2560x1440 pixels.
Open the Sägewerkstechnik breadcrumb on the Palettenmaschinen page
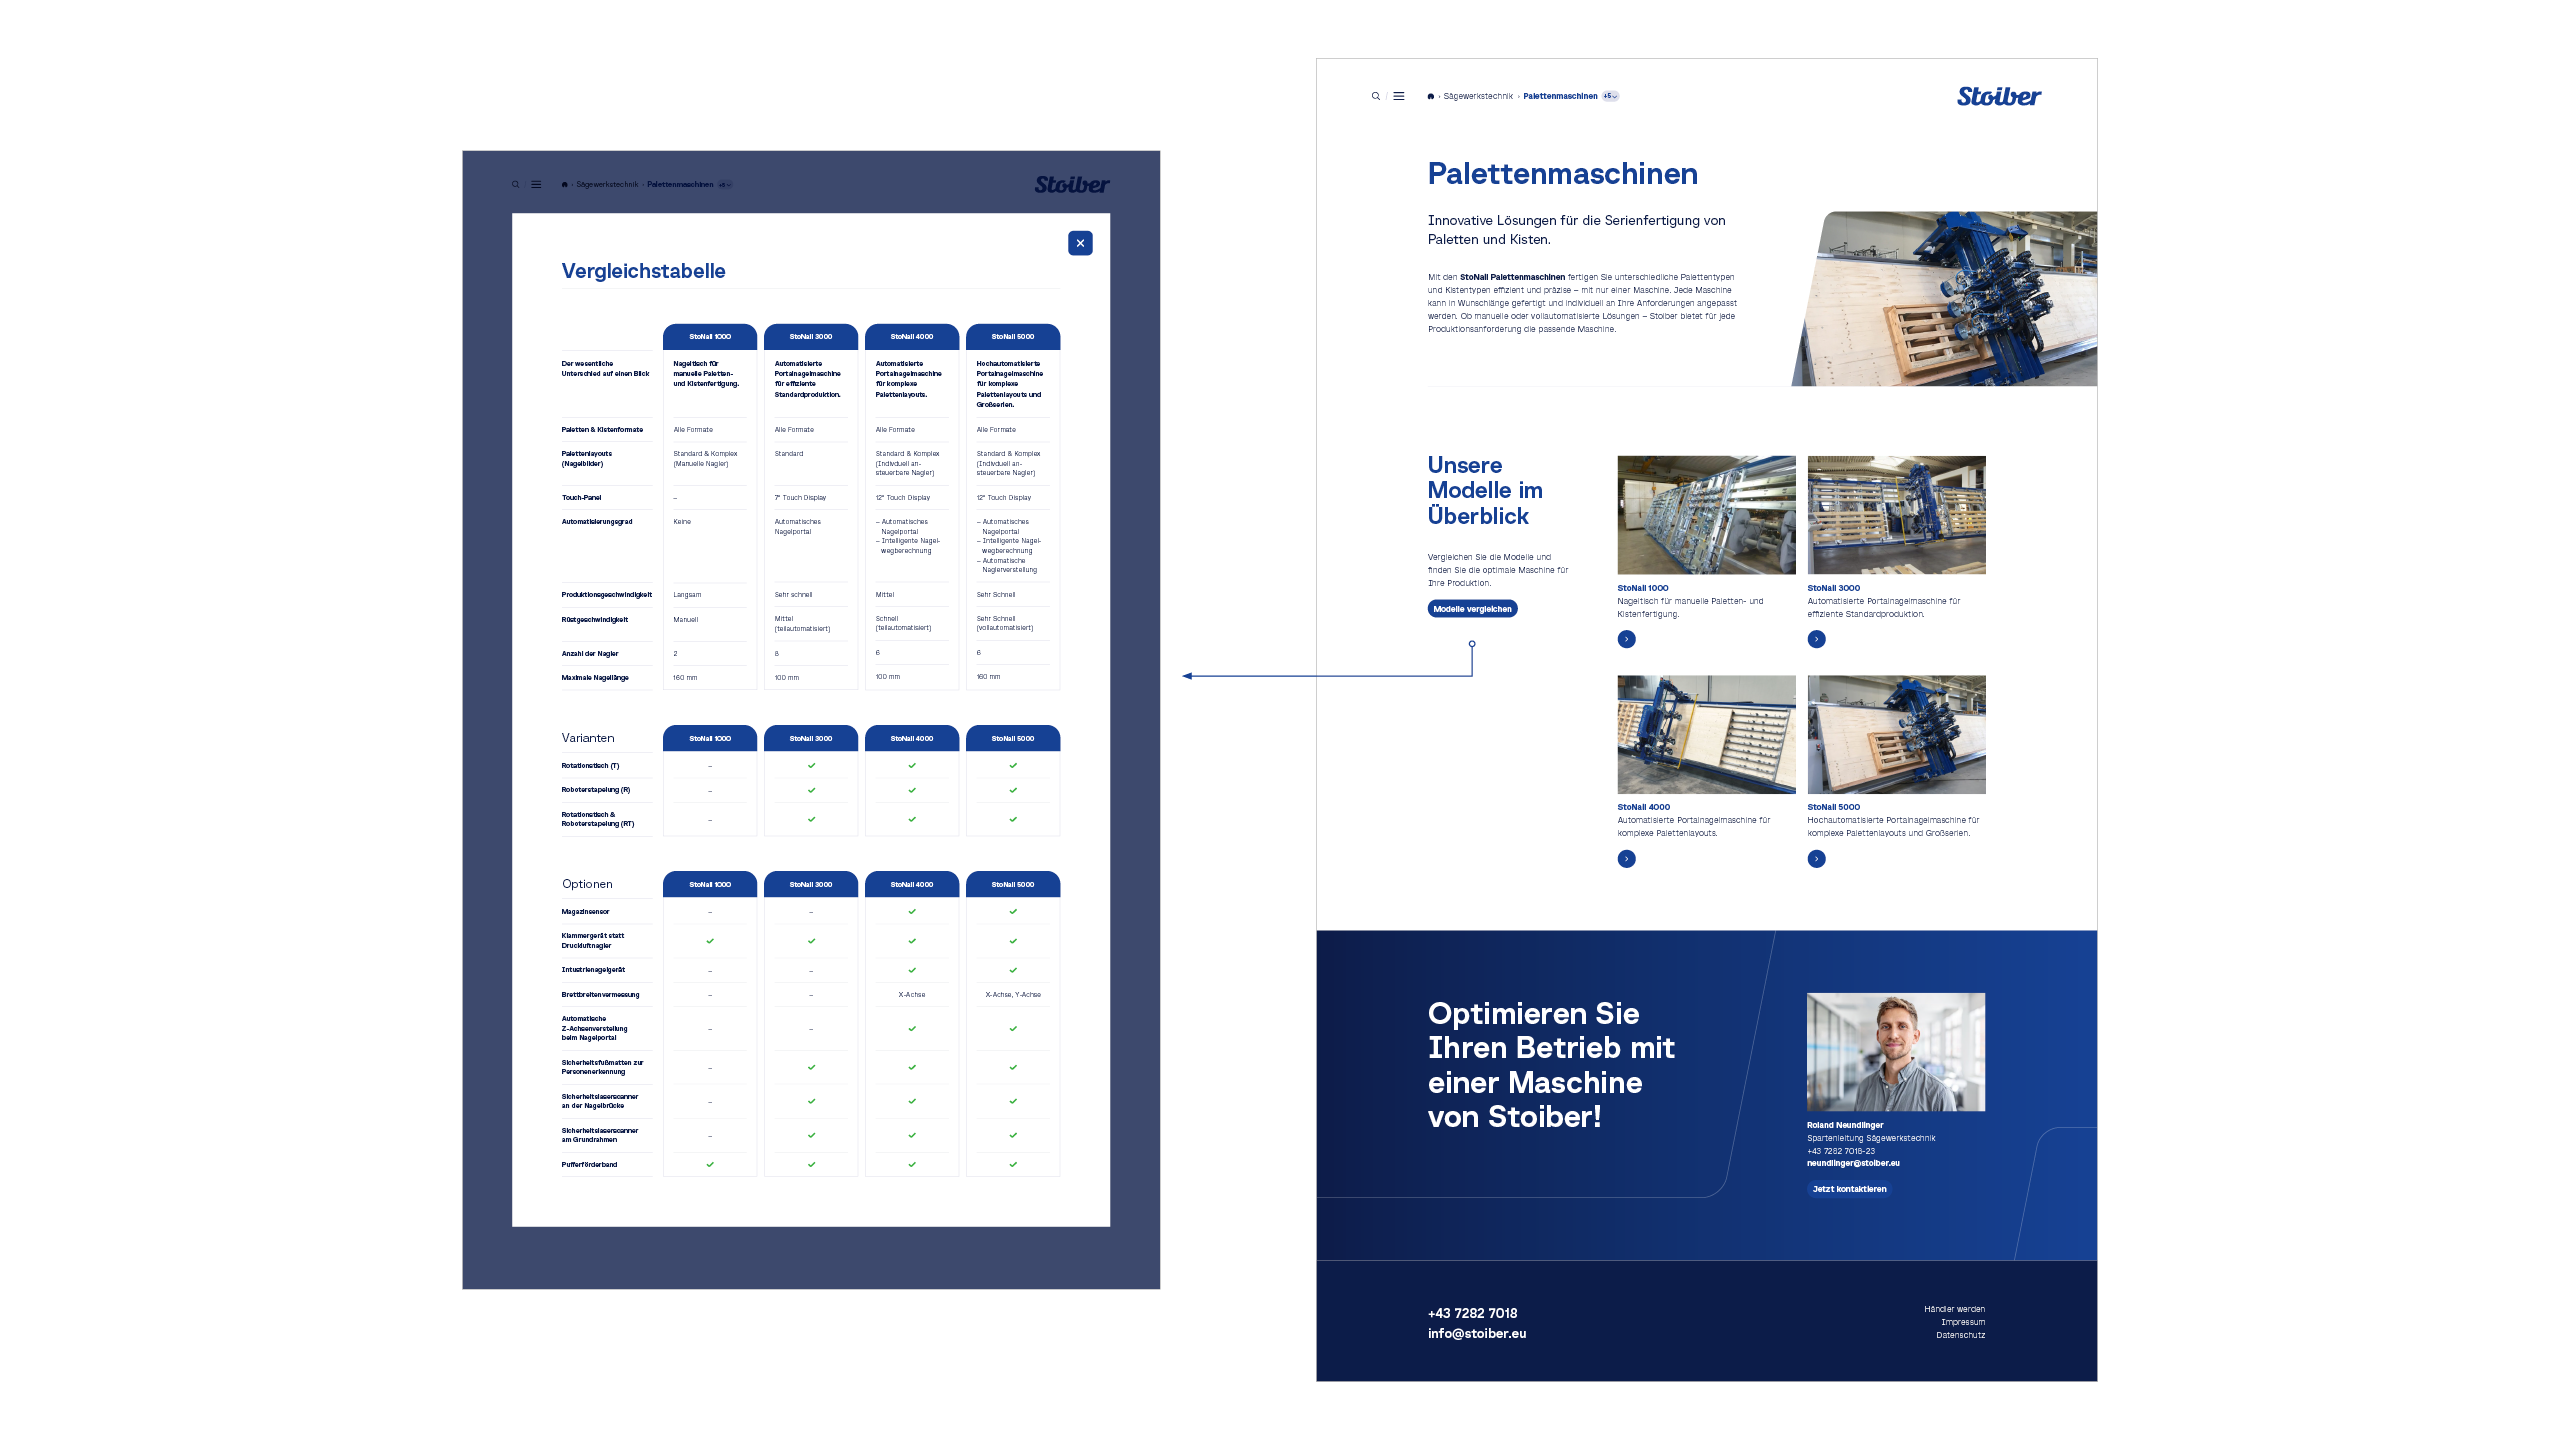pyautogui.click(x=1478, y=97)
